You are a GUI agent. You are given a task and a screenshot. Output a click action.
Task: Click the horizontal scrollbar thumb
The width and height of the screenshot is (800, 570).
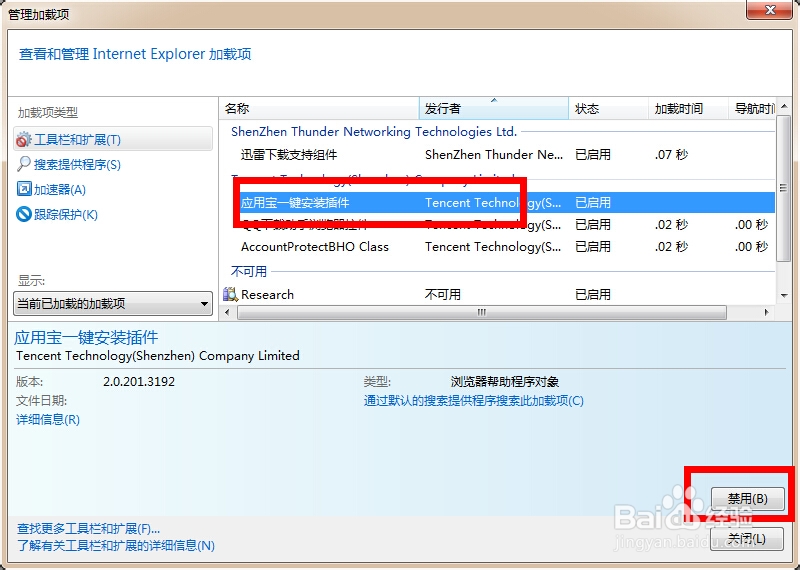click(x=482, y=312)
